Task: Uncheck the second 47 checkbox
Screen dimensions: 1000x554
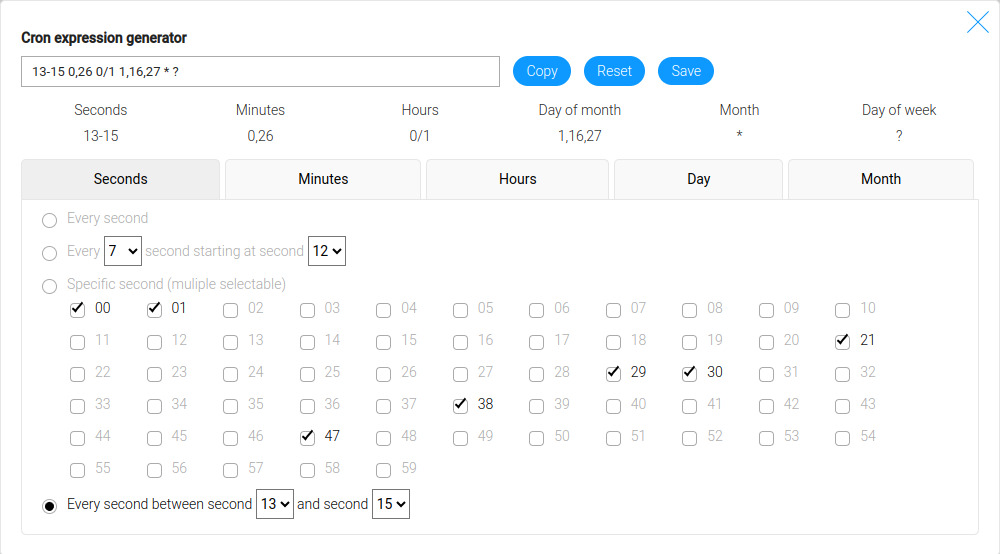Action: tap(308, 438)
